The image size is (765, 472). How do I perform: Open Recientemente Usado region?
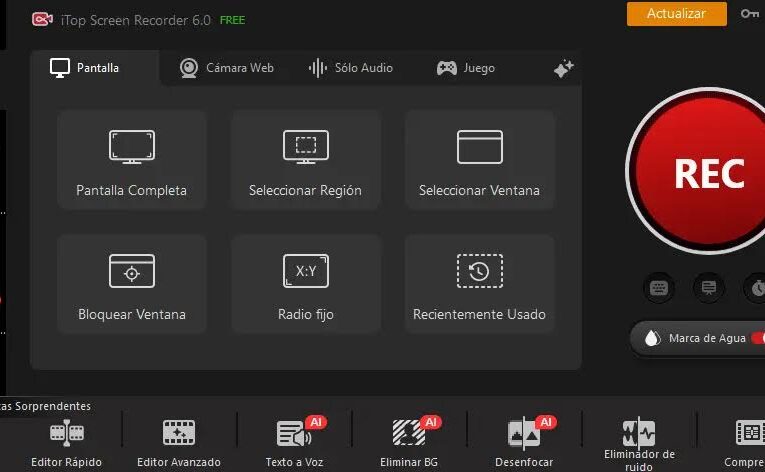(480, 284)
